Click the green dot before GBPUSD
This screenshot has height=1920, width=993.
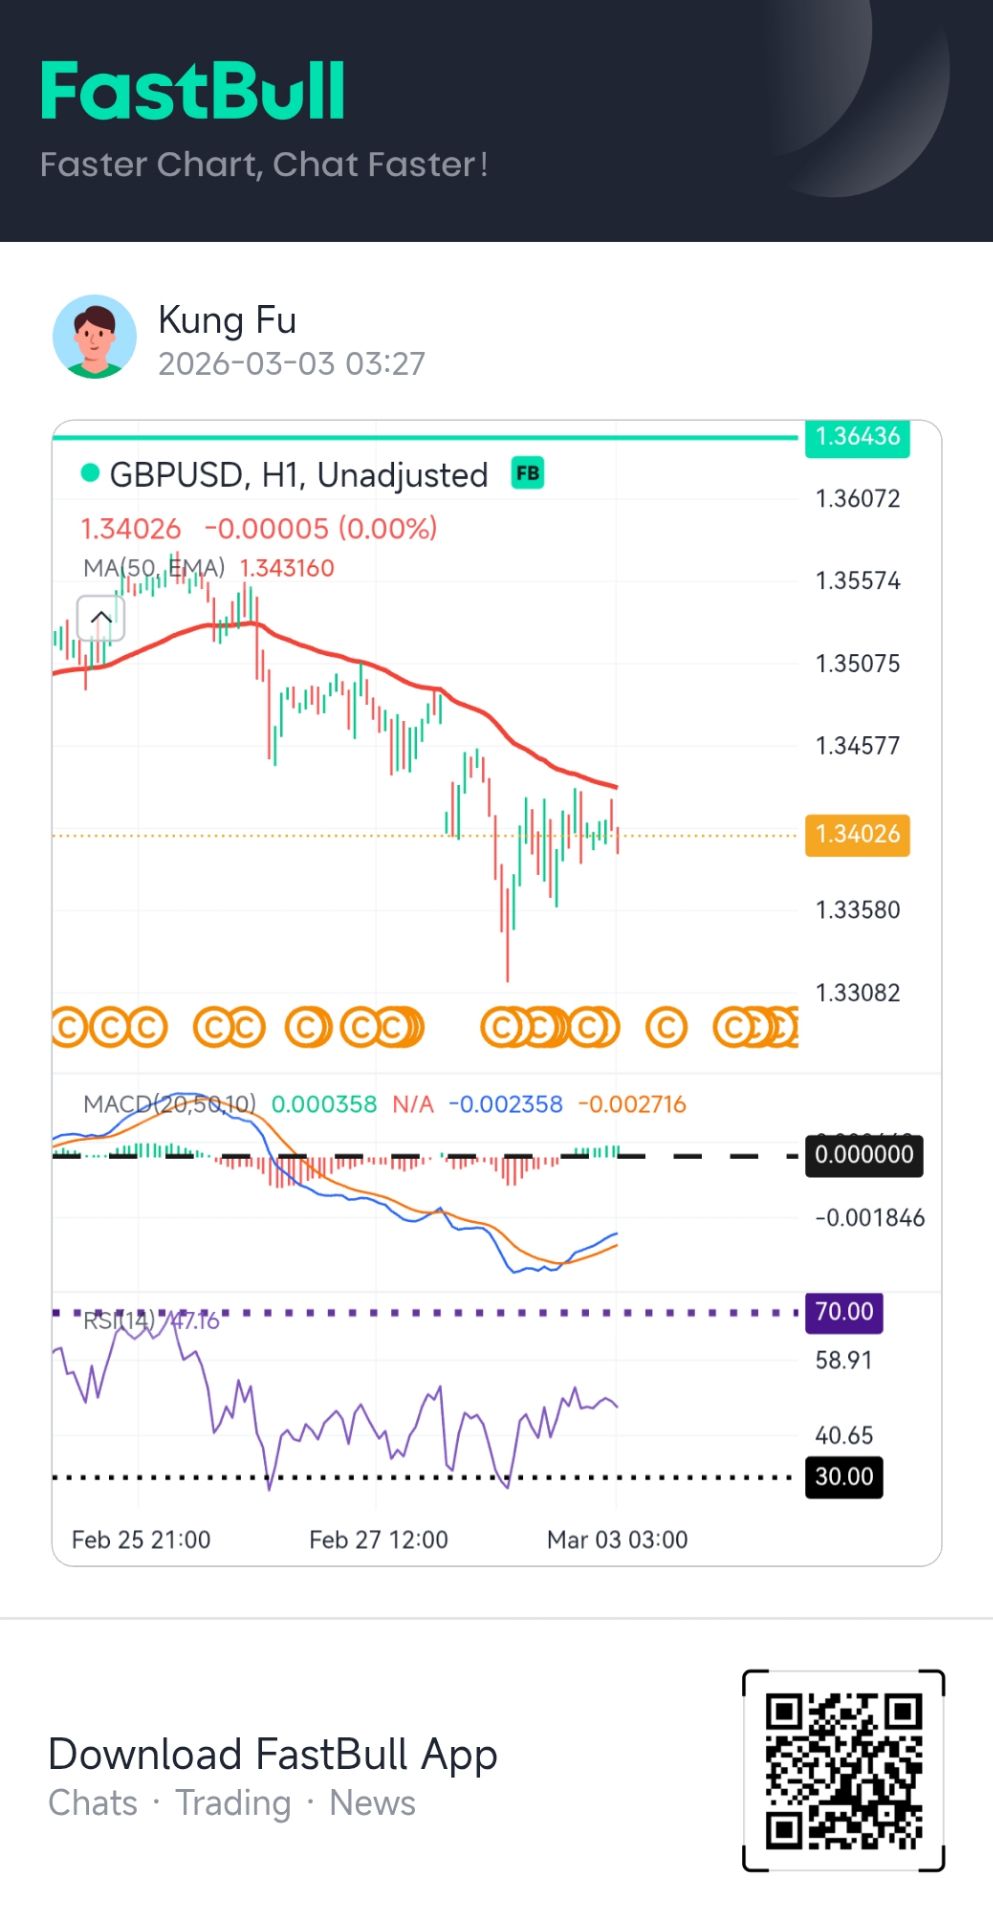click(x=90, y=473)
